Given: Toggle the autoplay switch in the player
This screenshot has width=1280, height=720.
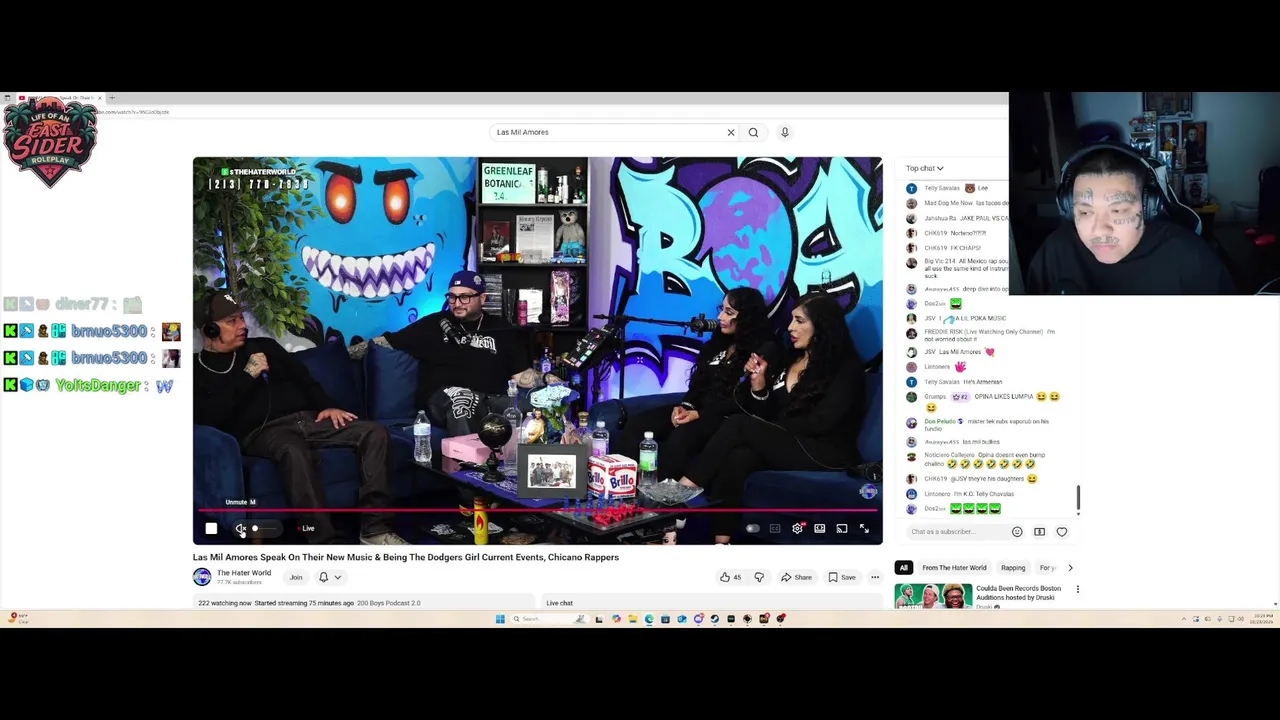Looking at the screenshot, I should click(x=752, y=528).
